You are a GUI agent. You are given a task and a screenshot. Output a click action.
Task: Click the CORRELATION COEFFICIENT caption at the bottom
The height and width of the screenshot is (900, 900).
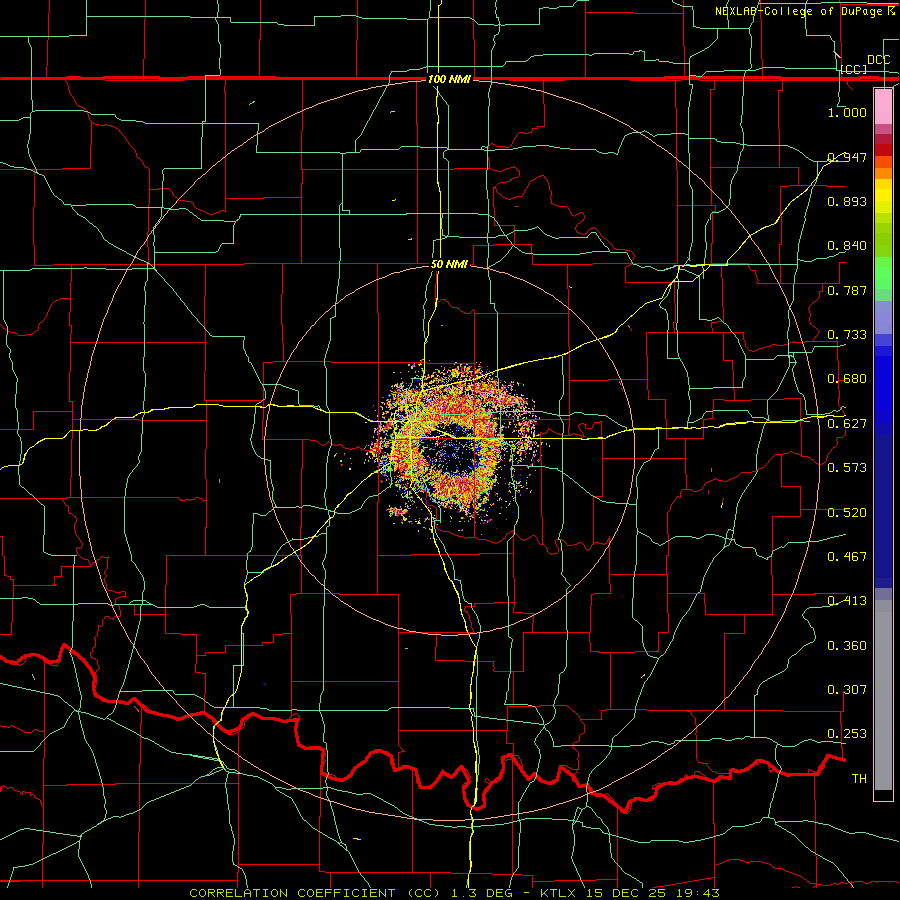pyautogui.click(x=454, y=893)
